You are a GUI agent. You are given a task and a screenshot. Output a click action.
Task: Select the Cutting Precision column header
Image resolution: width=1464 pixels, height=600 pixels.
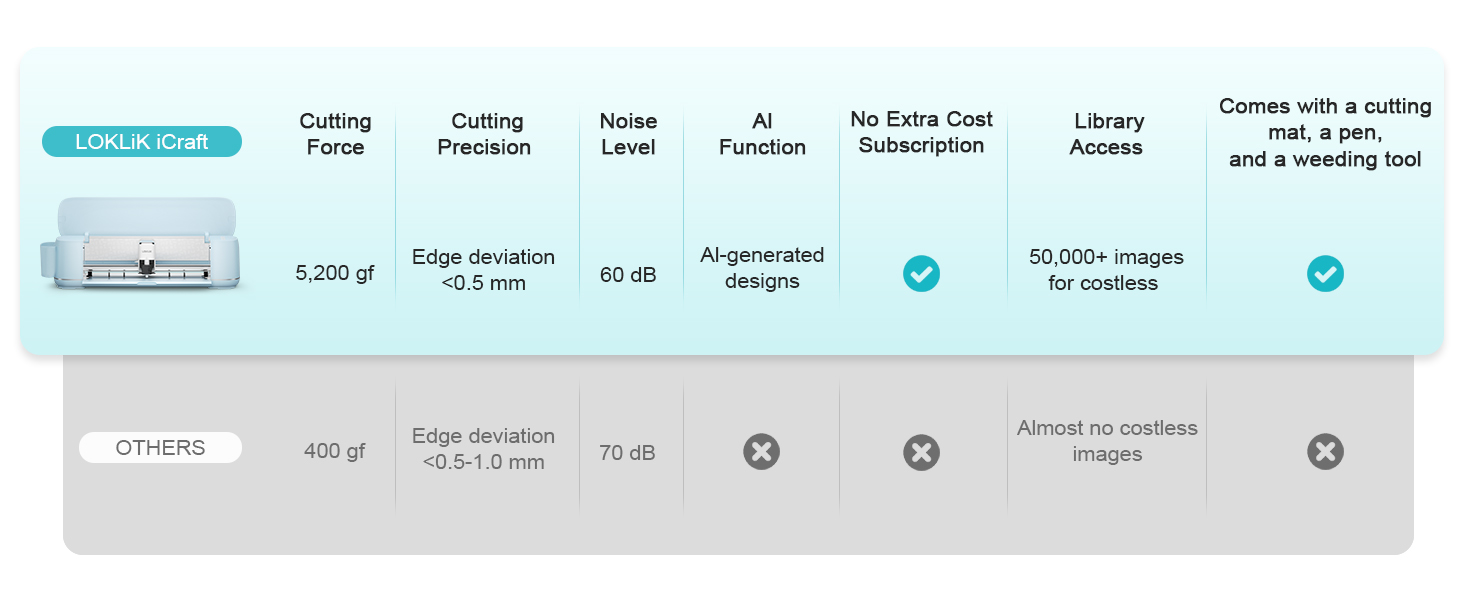(486, 134)
